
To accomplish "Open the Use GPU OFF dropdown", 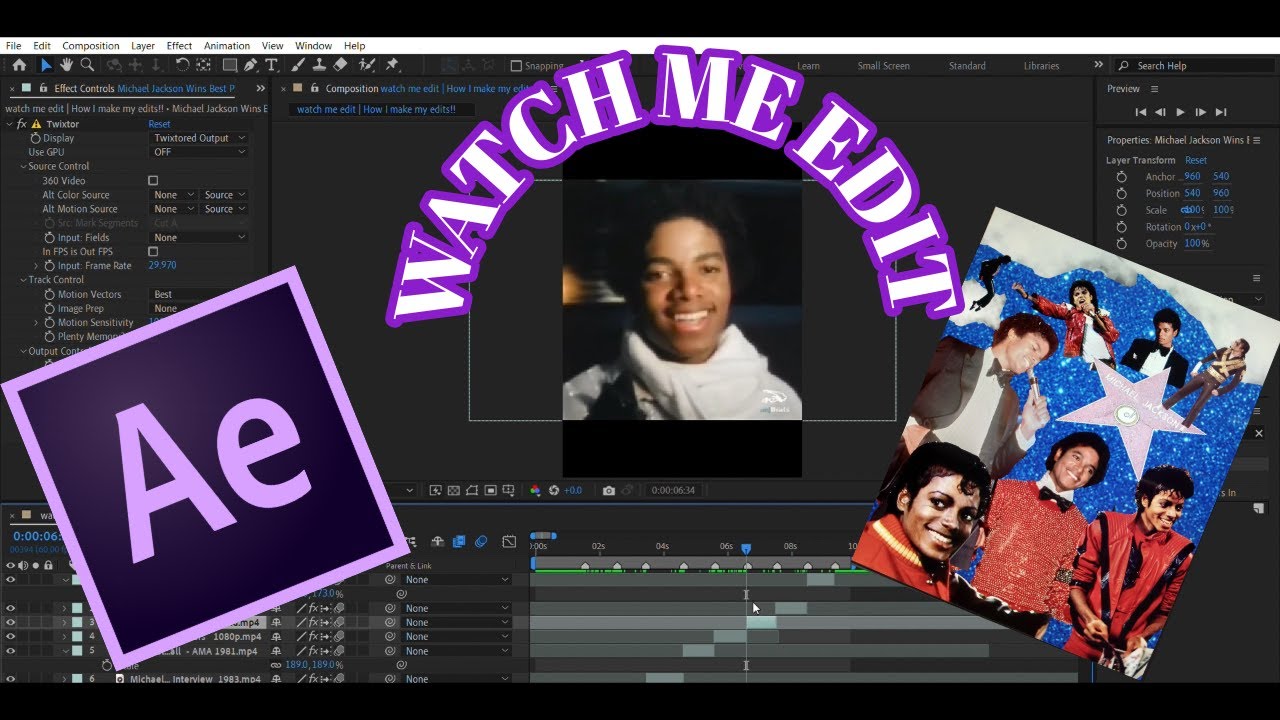I will pos(199,152).
